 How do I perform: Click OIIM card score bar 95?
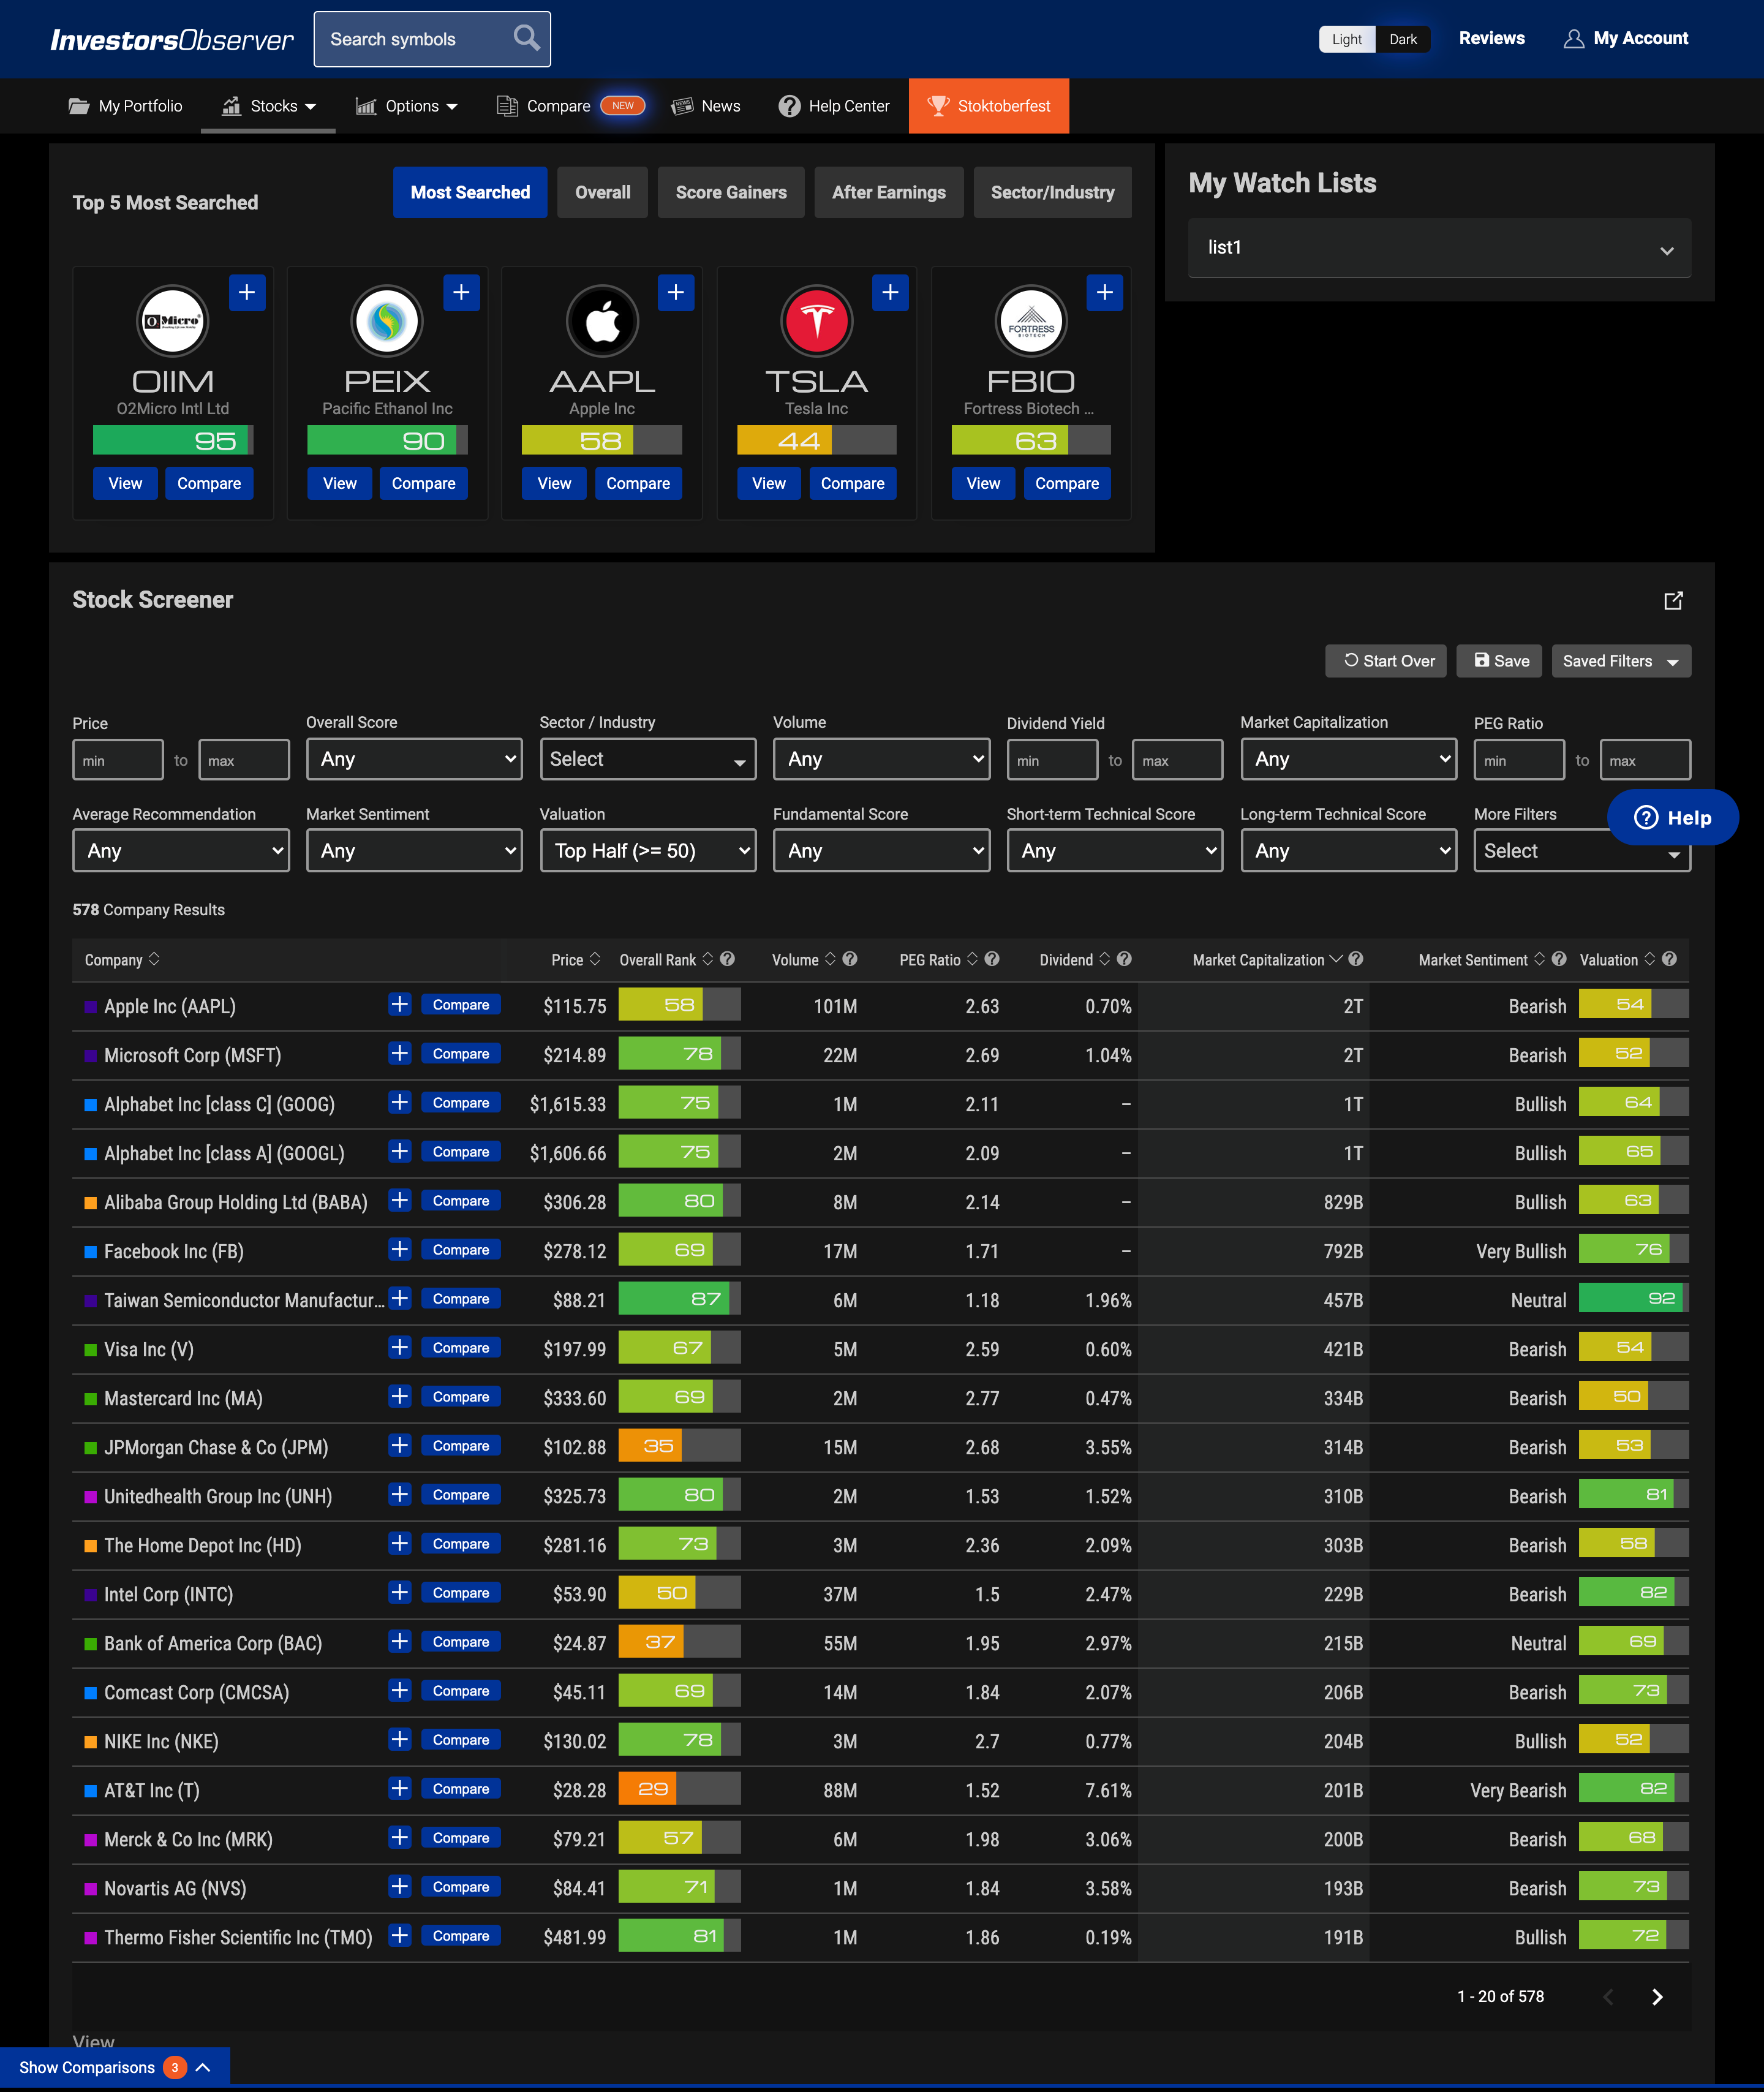tap(172, 440)
